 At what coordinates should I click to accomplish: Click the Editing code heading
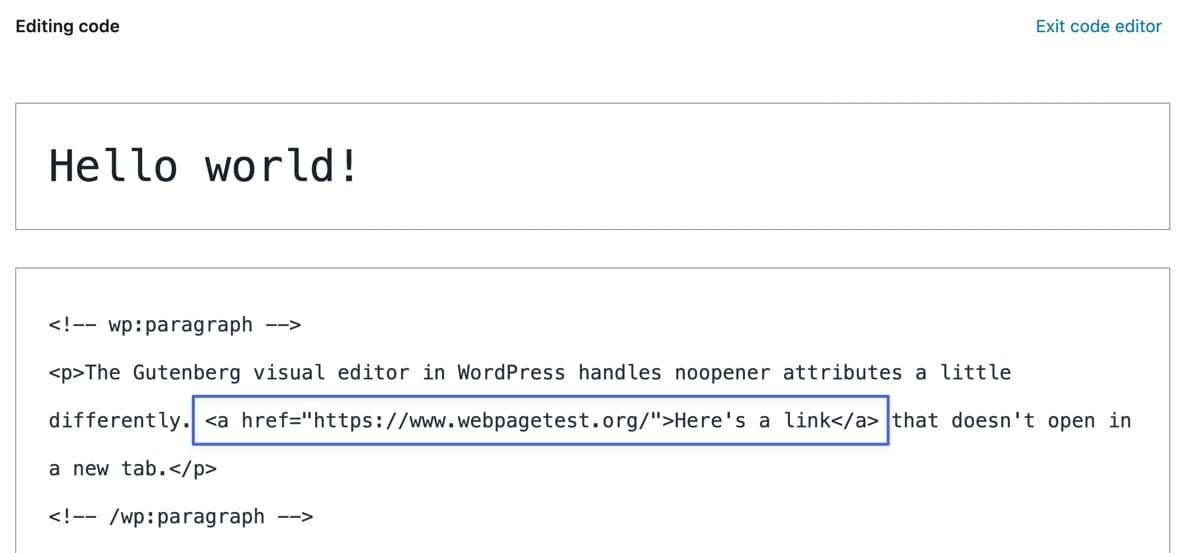click(67, 27)
